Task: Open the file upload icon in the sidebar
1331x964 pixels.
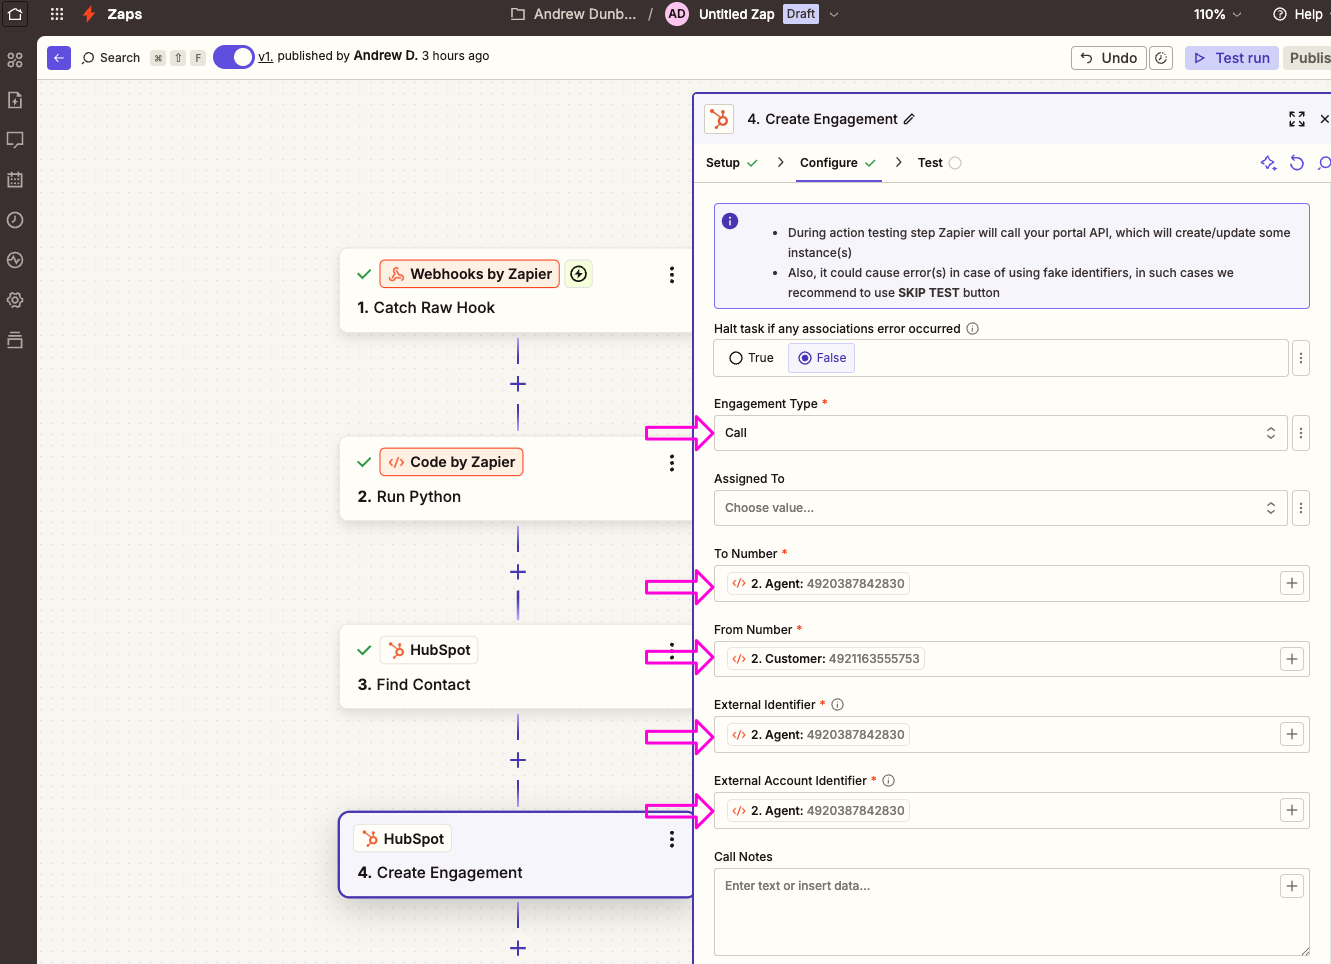Action: pos(15,100)
